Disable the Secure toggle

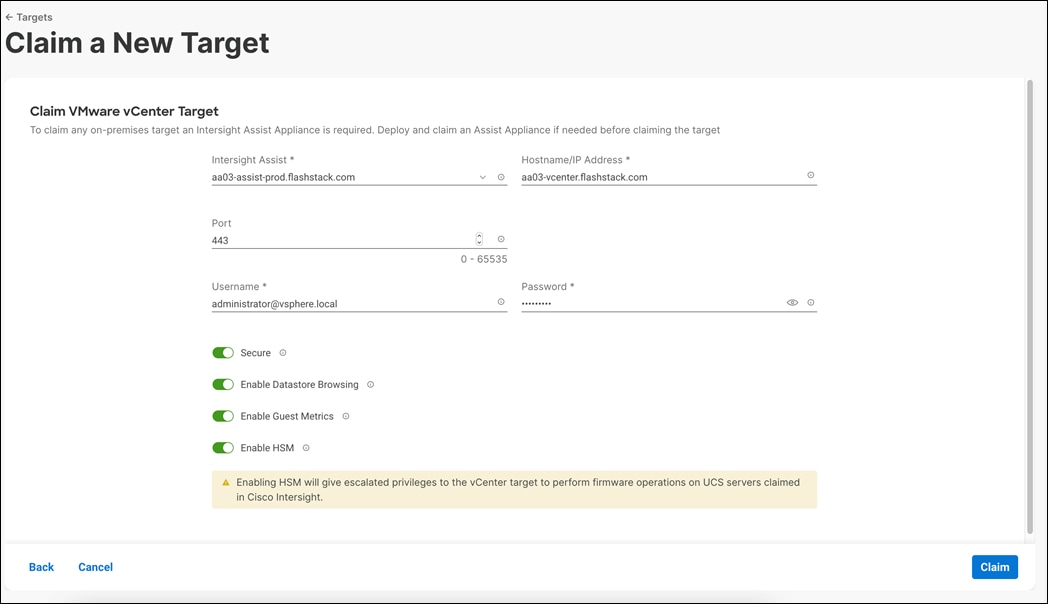(x=223, y=352)
